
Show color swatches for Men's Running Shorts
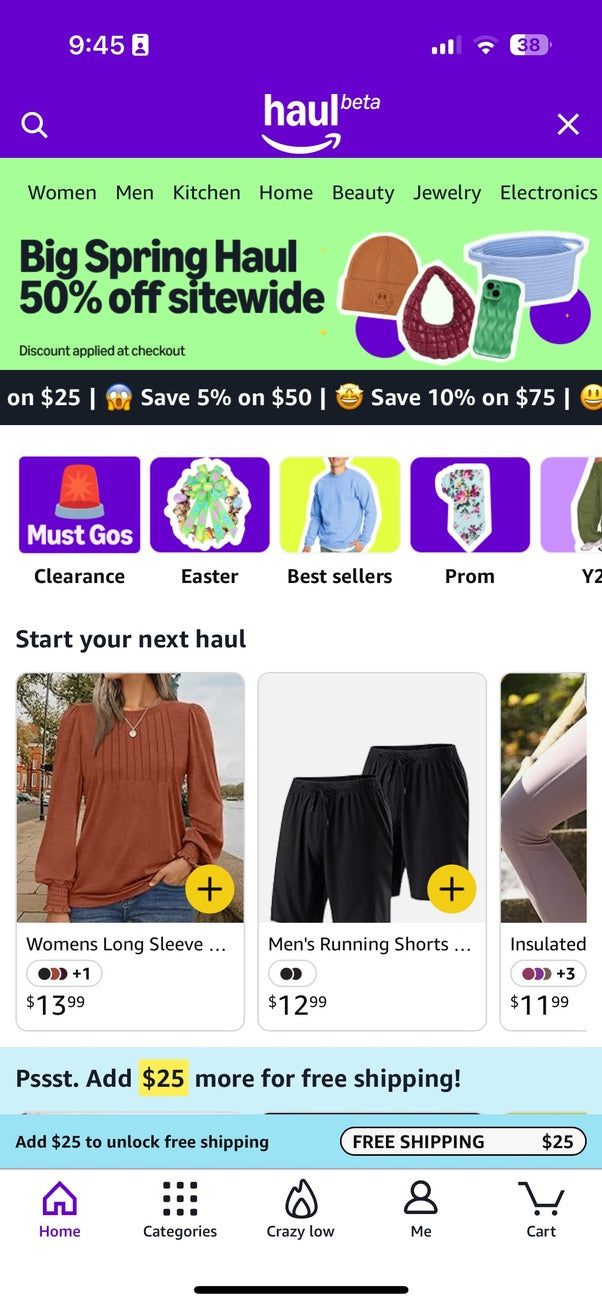pyautogui.click(x=292, y=973)
